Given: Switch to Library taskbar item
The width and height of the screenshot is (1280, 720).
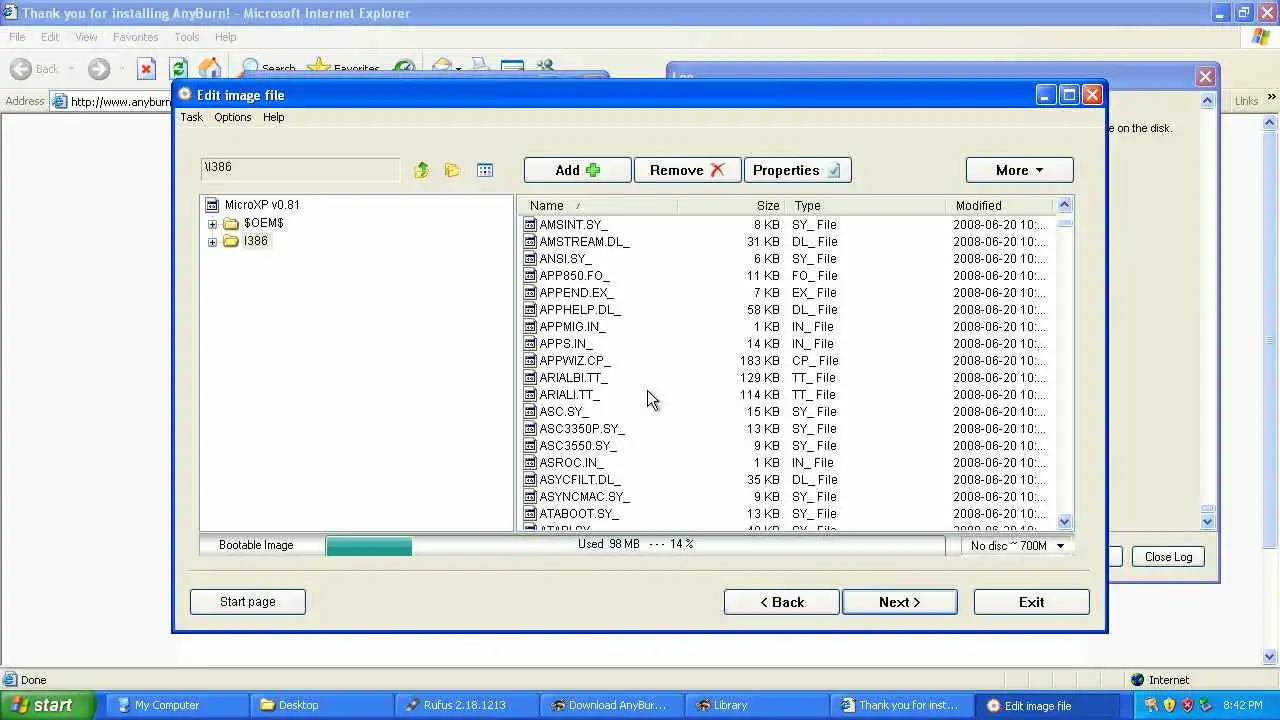Looking at the screenshot, I should (756, 705).
